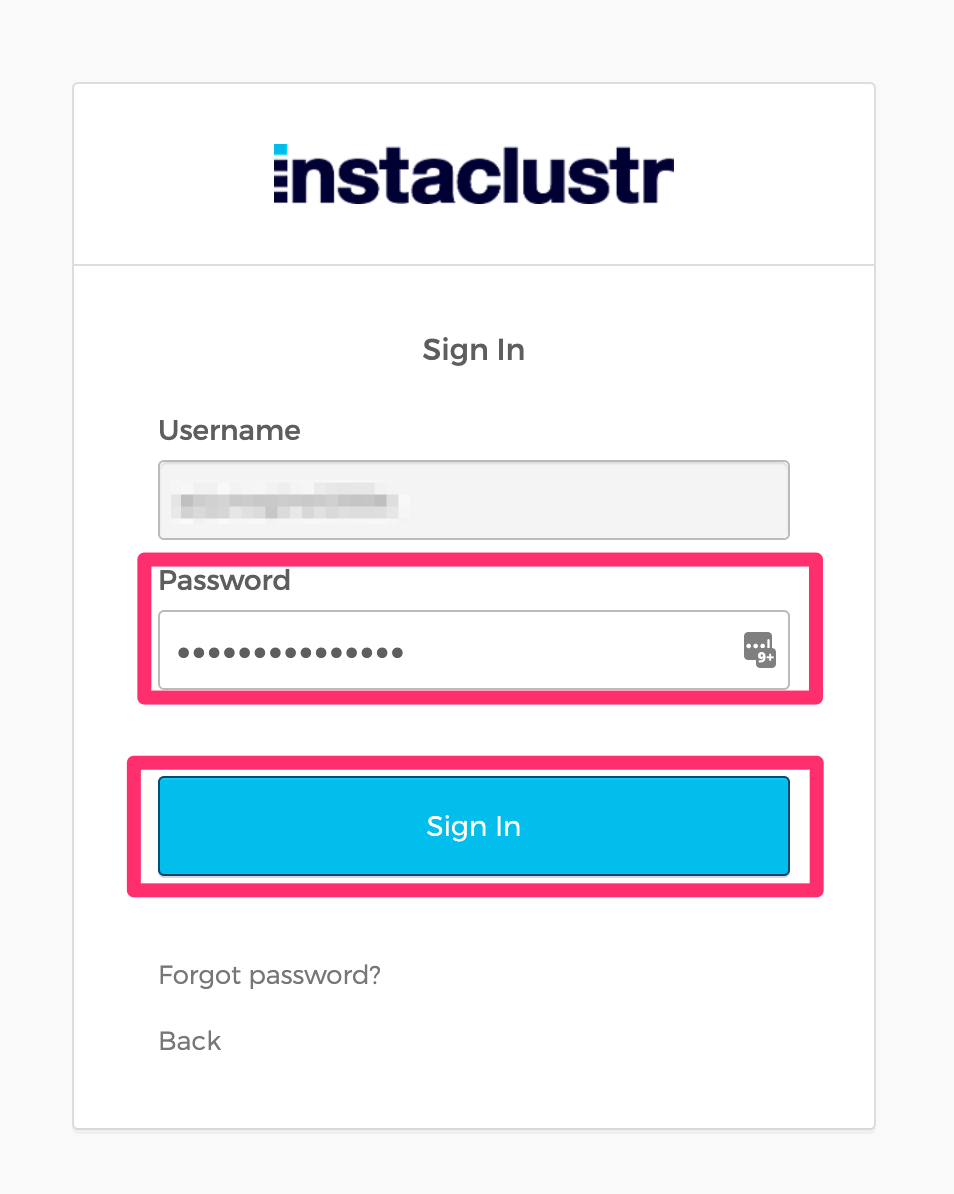Click the masked password dots

tap(290, 652)
